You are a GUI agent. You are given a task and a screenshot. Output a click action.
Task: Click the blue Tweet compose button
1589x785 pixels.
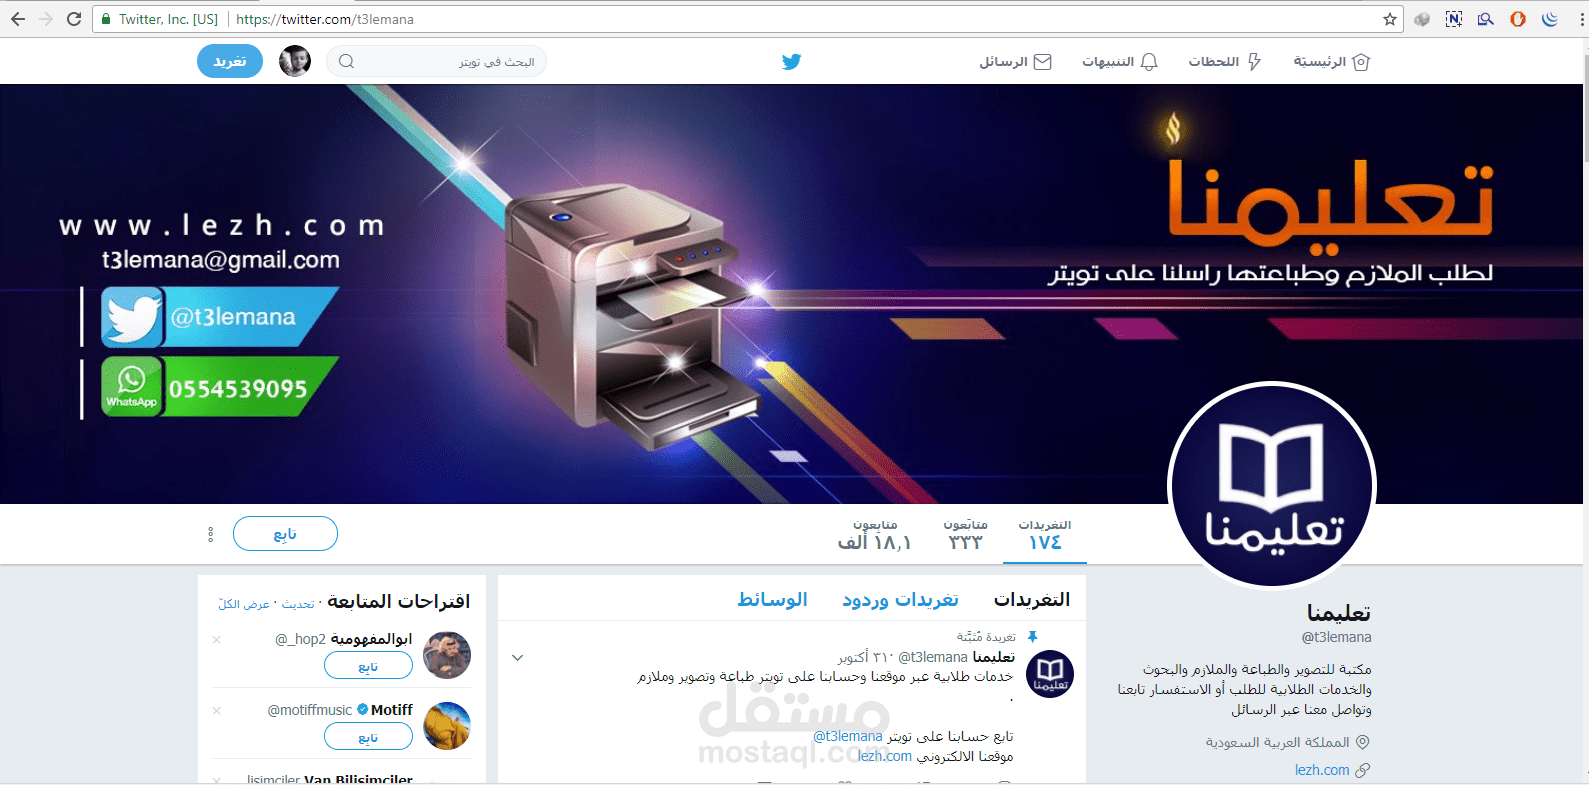(x=230, y=61)
